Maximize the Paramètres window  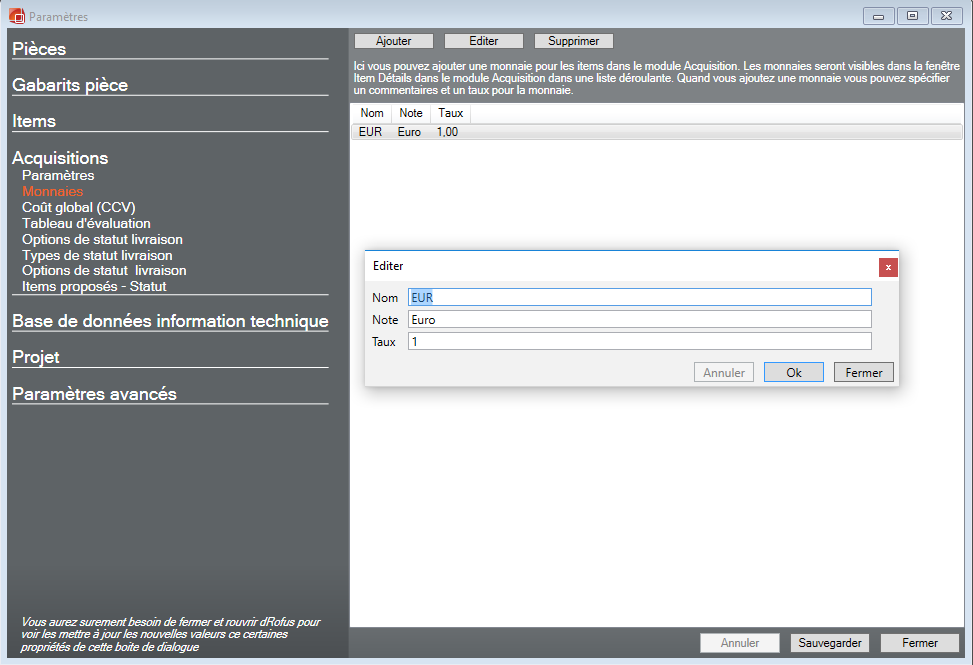coord(912,16)
